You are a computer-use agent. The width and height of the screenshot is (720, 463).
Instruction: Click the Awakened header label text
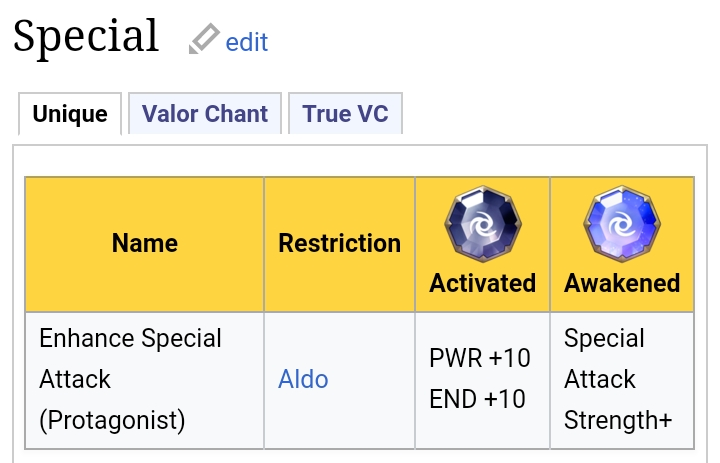click(x=622, y=283)
